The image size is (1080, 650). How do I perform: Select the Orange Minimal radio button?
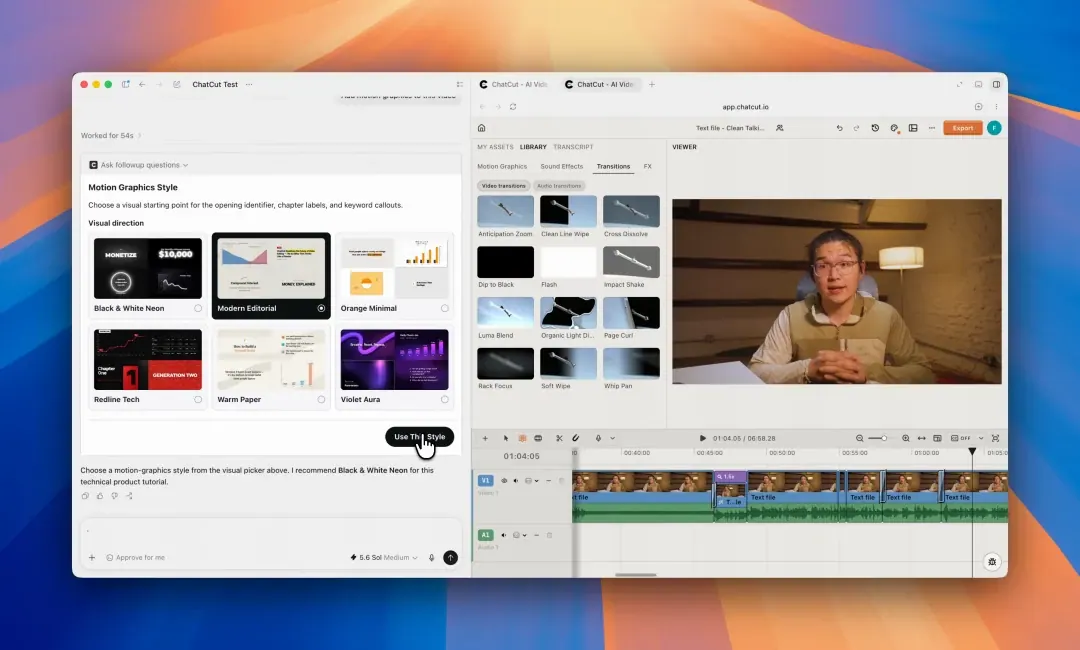(444, 308)
